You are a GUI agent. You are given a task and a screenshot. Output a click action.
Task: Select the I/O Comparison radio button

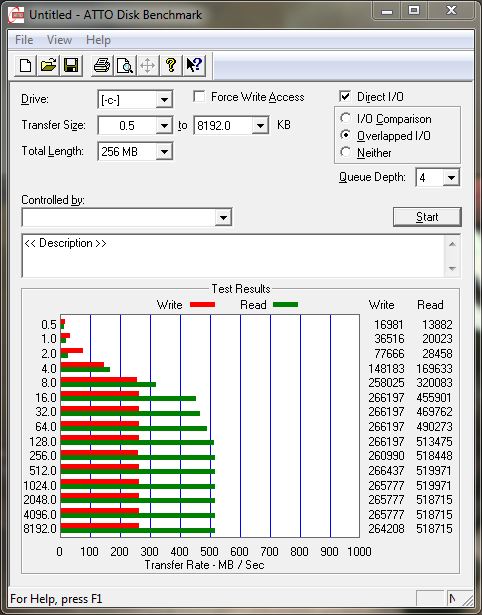346,118
